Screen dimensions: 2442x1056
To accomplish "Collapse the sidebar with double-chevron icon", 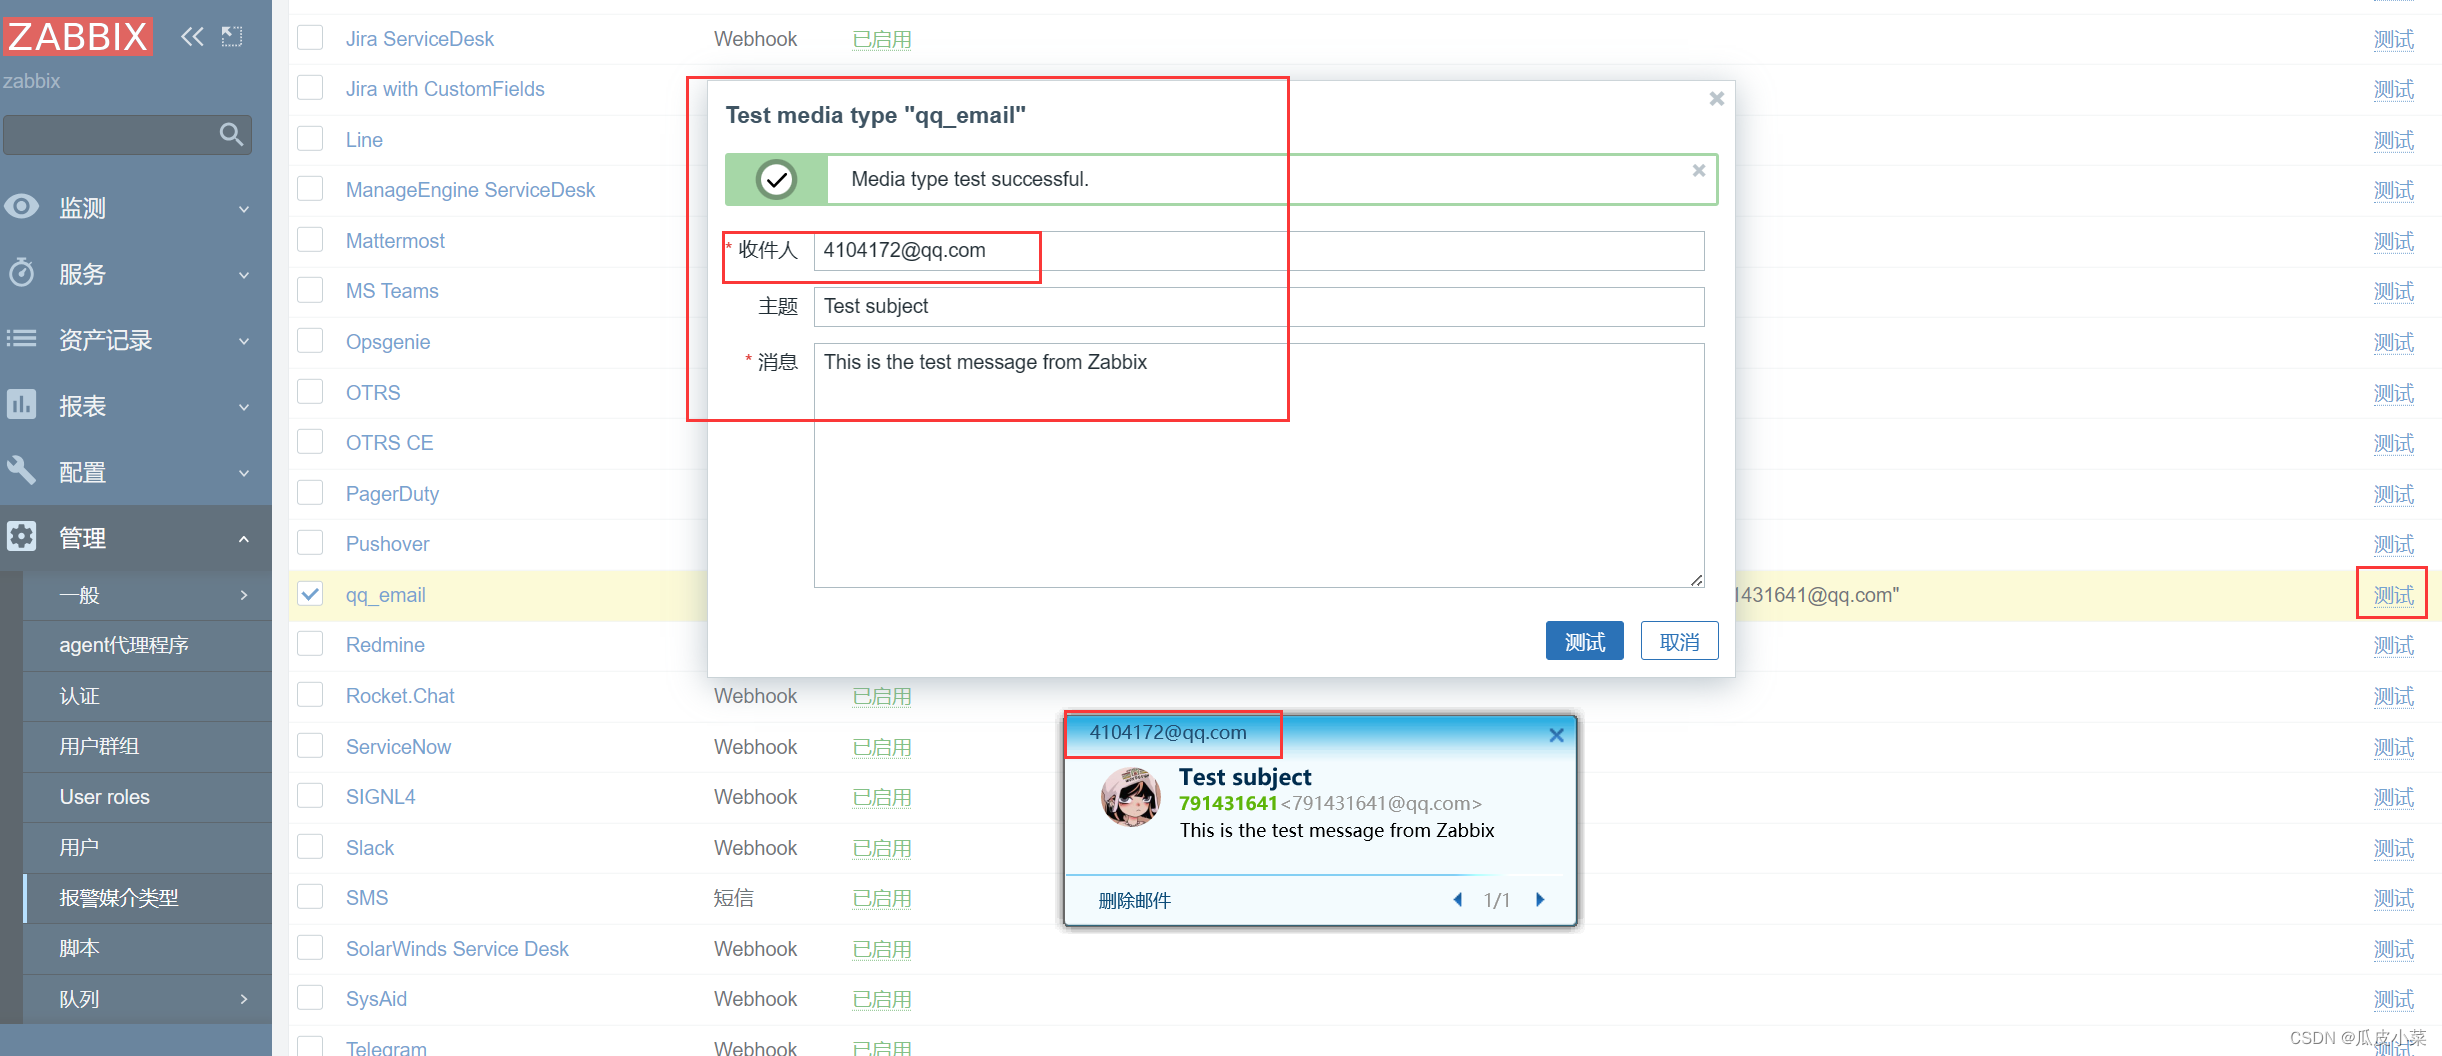I will point(192,37).
